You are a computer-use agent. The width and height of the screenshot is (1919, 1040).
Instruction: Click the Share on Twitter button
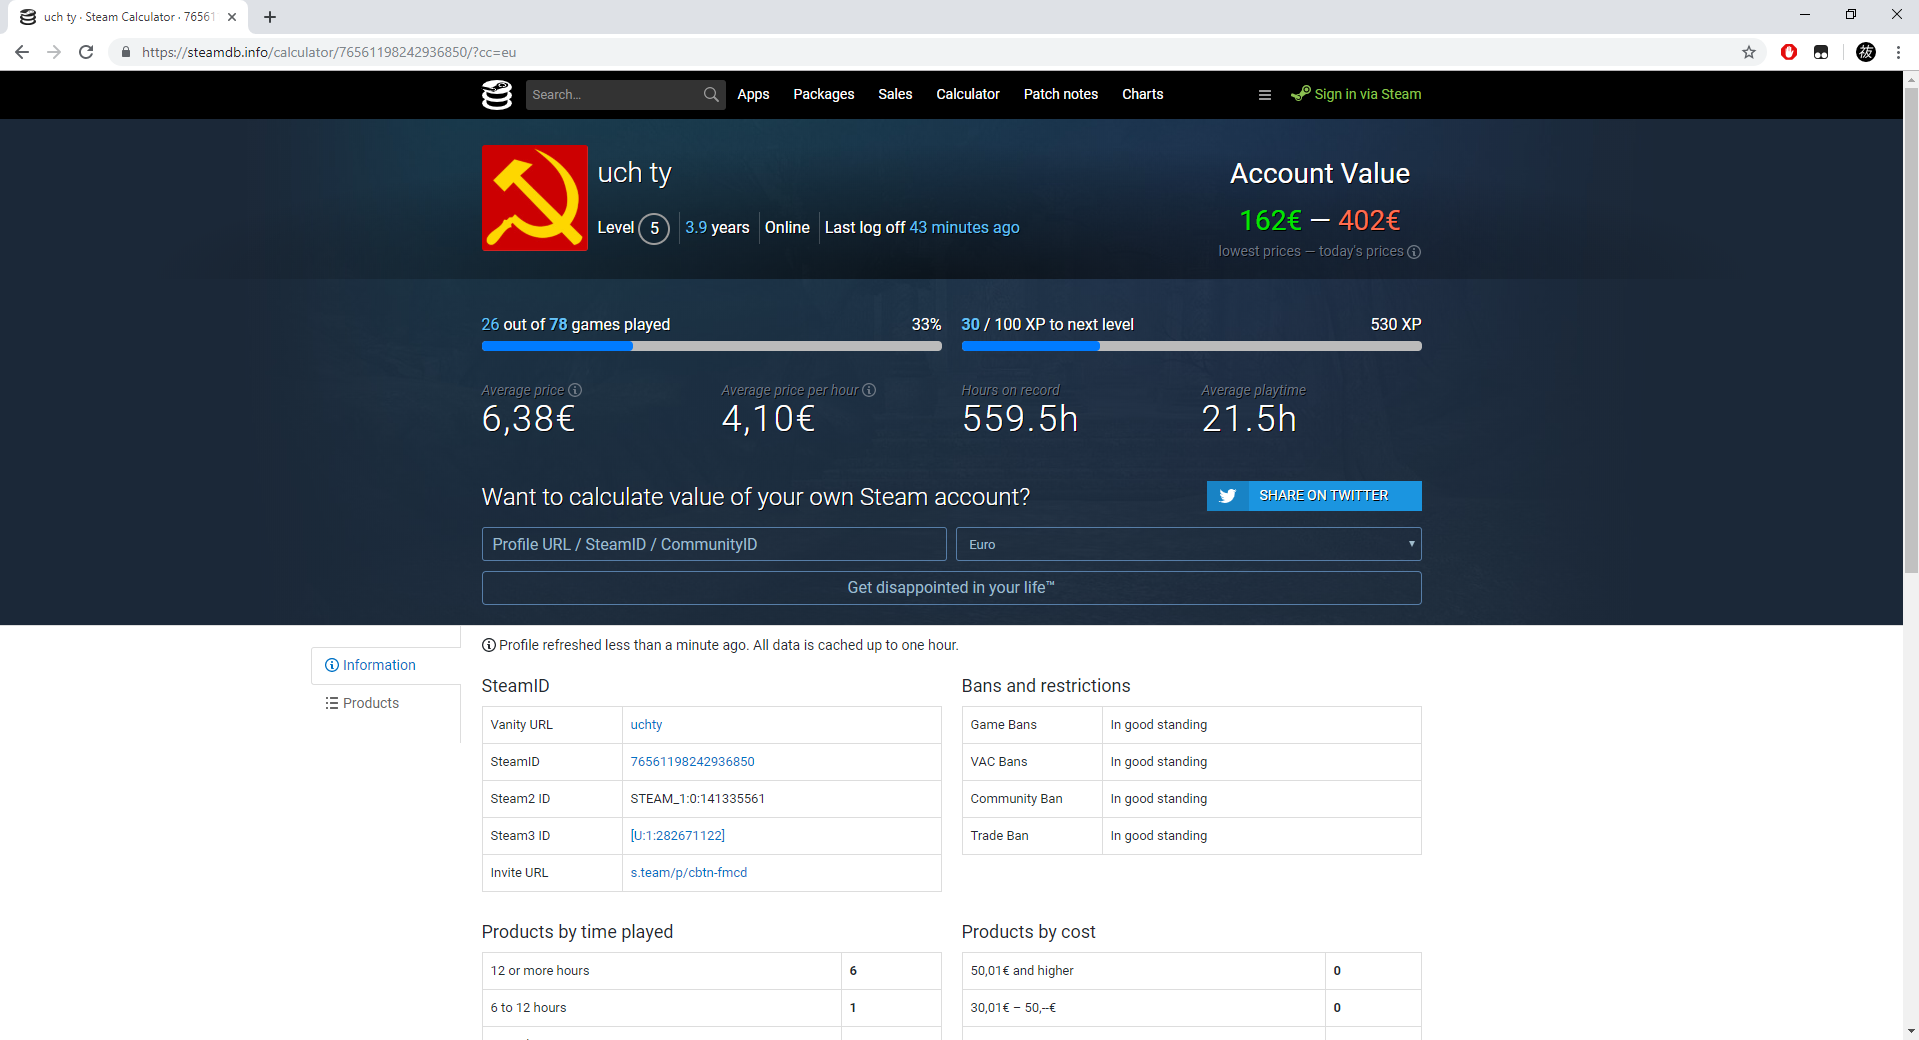[1314, 496]
